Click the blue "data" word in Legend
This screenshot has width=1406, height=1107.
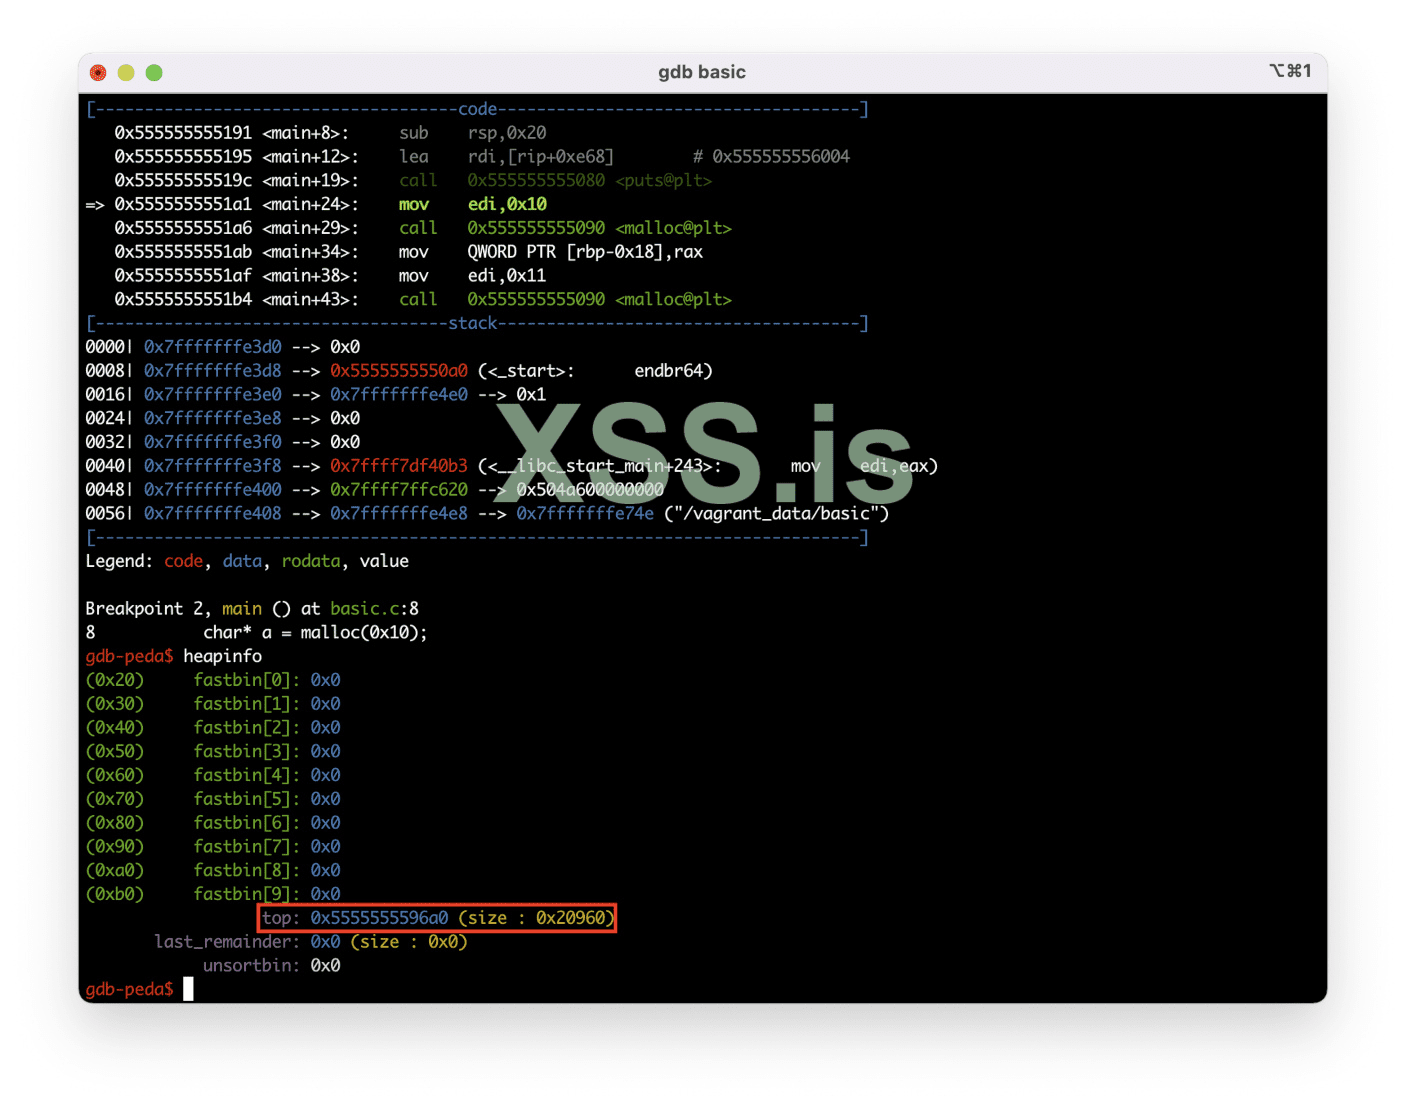click(242, 562)
